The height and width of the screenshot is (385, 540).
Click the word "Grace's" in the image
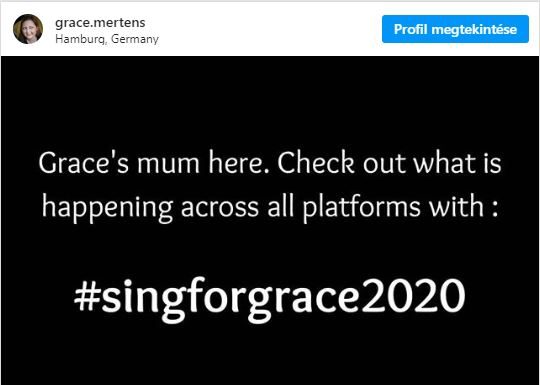tap(84, 162)
